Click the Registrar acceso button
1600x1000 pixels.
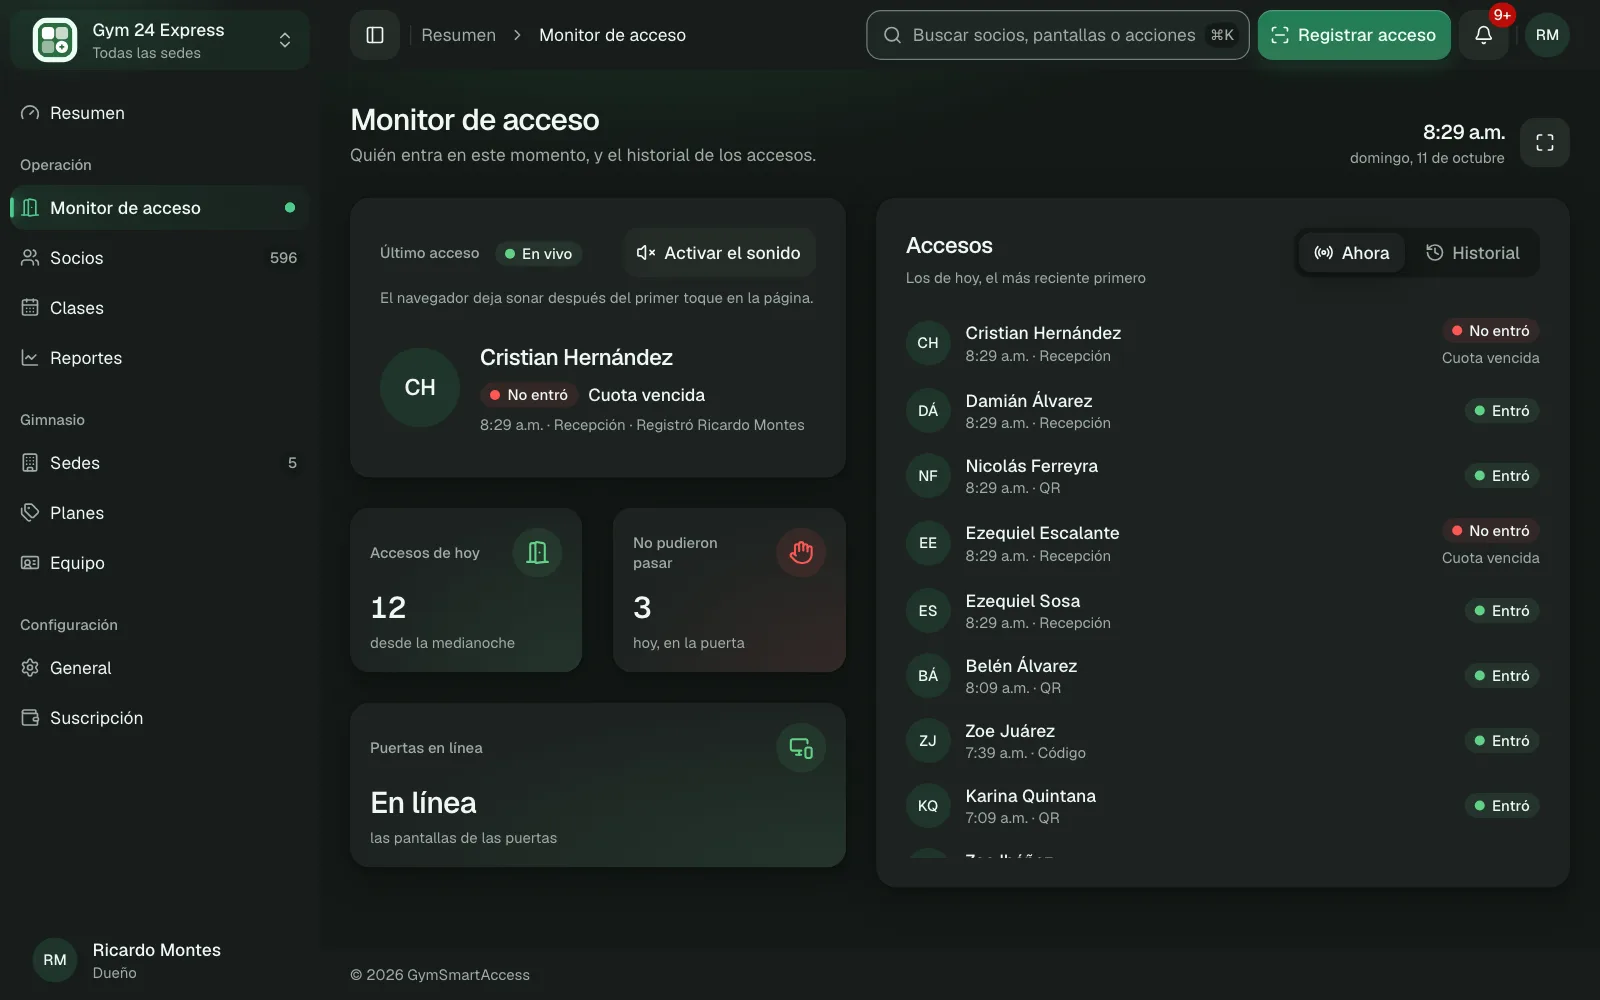[1354, 35]
